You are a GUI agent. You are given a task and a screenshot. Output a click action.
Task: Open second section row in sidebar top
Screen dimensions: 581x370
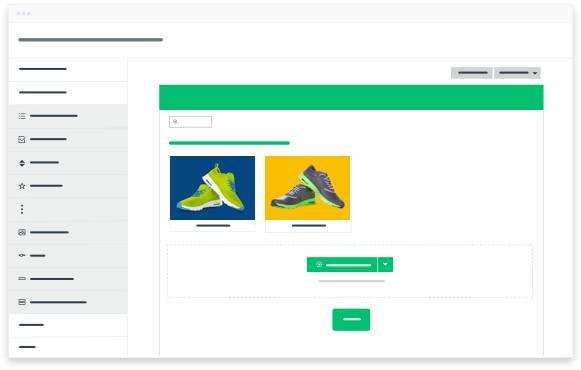(x=68, y=93)
